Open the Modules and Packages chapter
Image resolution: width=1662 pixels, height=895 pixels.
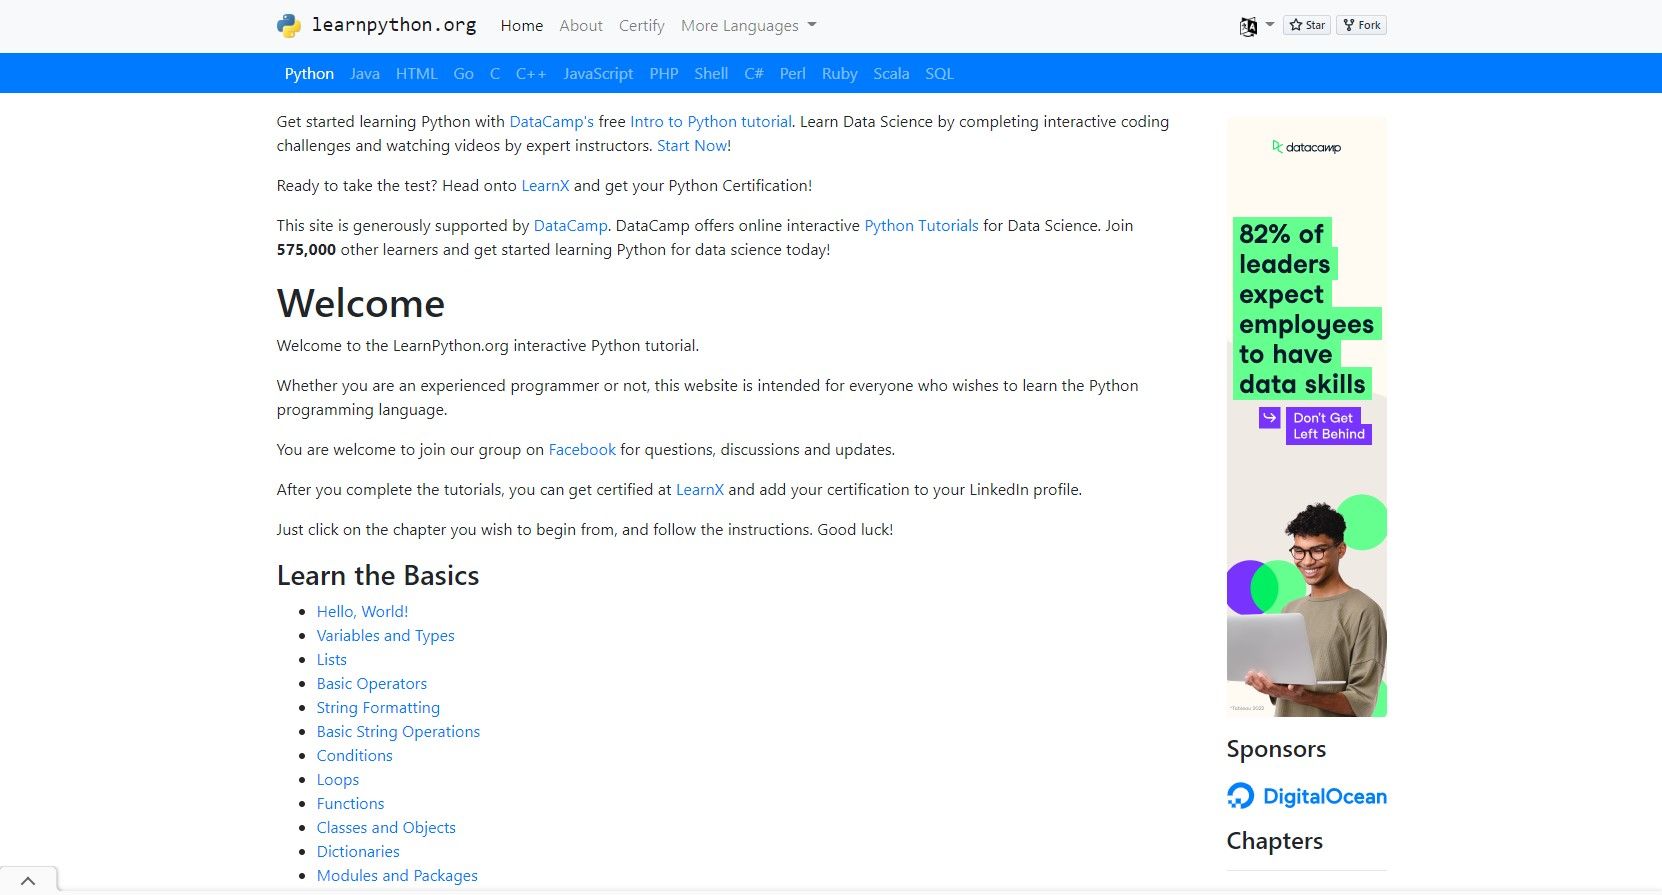point(397,876)
